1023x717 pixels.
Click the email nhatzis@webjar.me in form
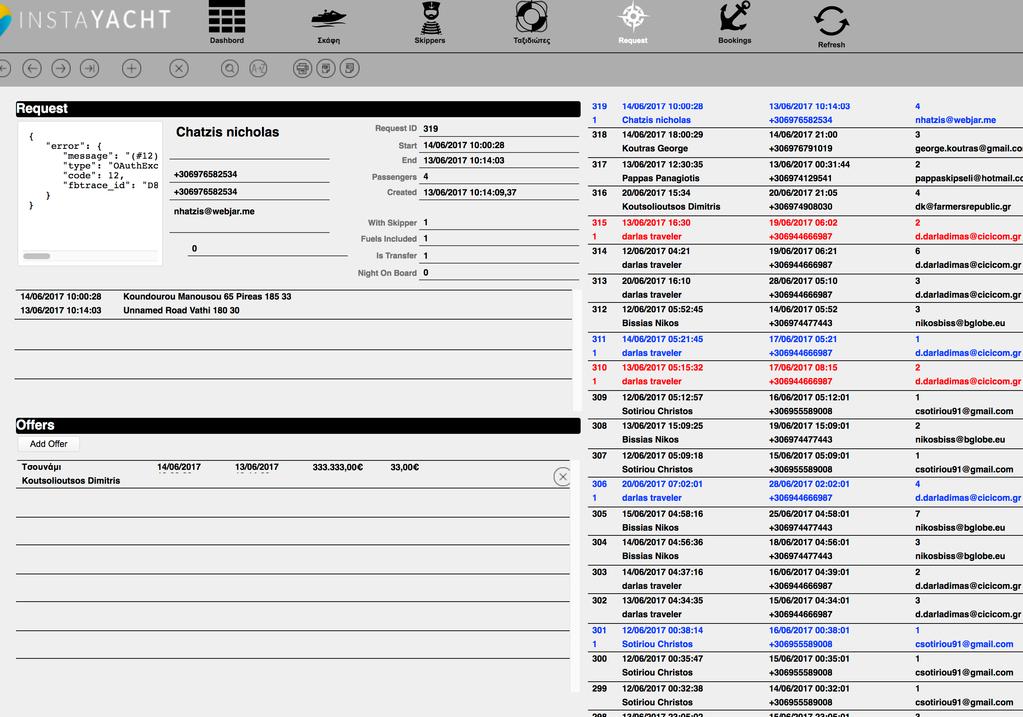point(214,211)
